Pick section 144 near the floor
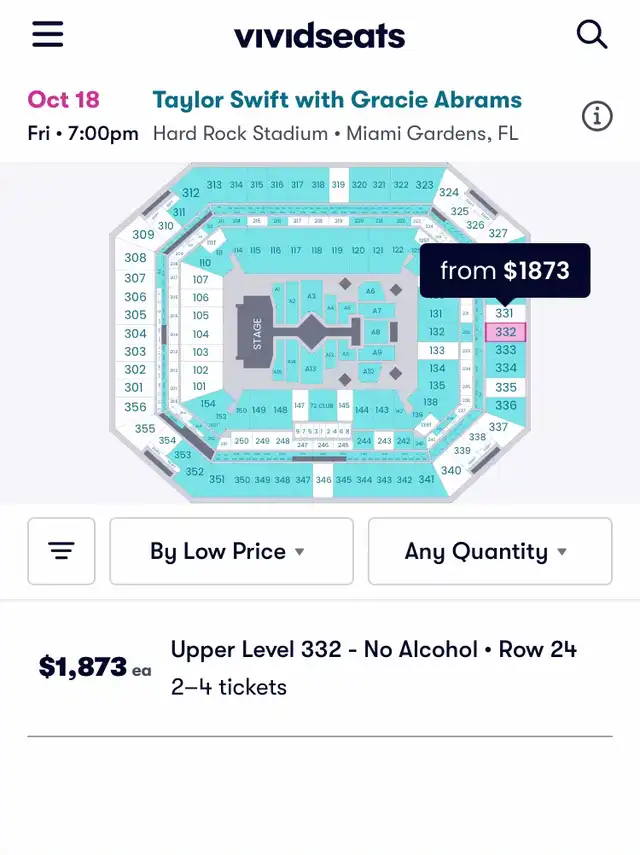 362,410
